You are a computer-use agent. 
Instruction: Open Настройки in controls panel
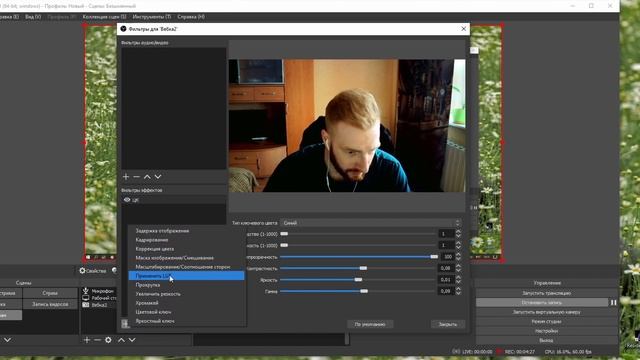[x=547, y=331]
